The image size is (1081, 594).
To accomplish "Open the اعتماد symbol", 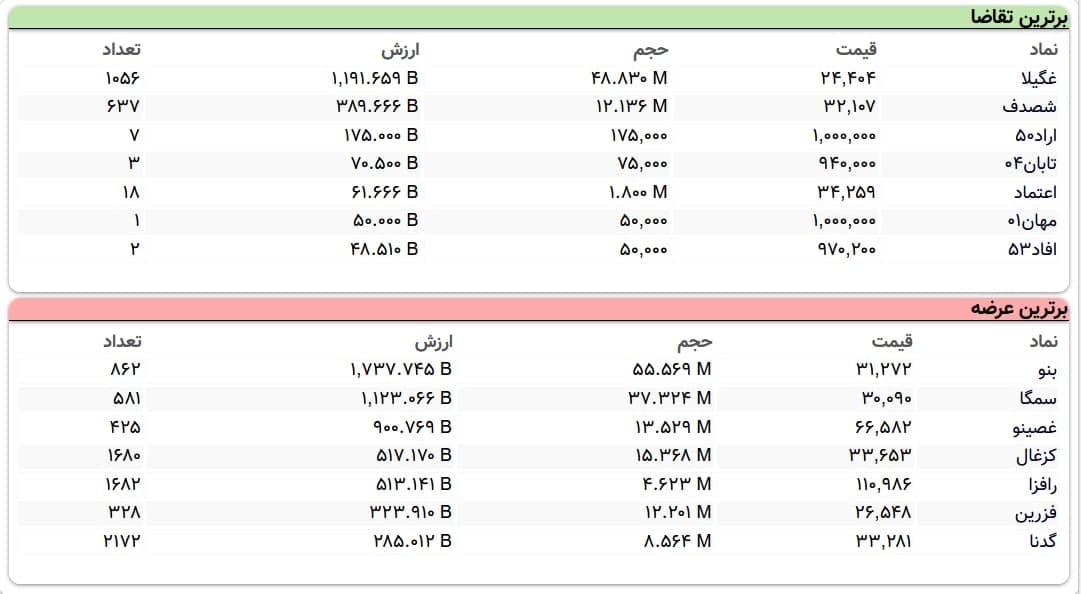I will click(1036, 192).
